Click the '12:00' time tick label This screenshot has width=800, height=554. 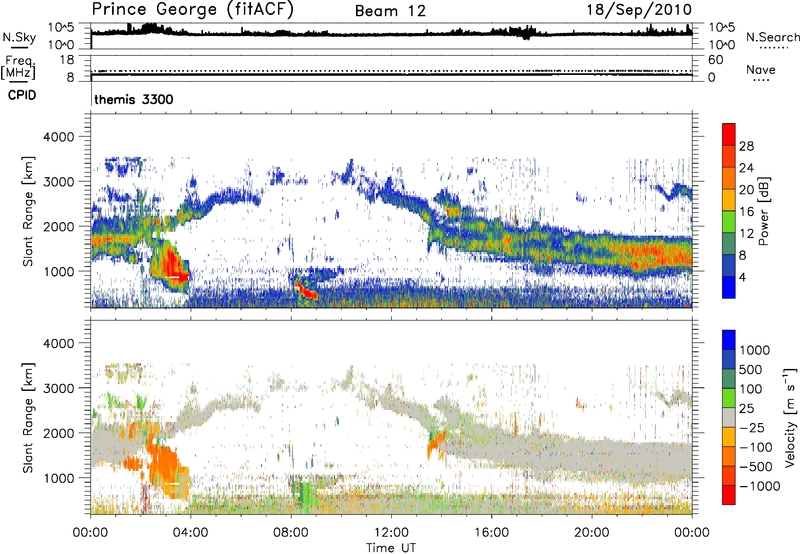tap(391, 533)
